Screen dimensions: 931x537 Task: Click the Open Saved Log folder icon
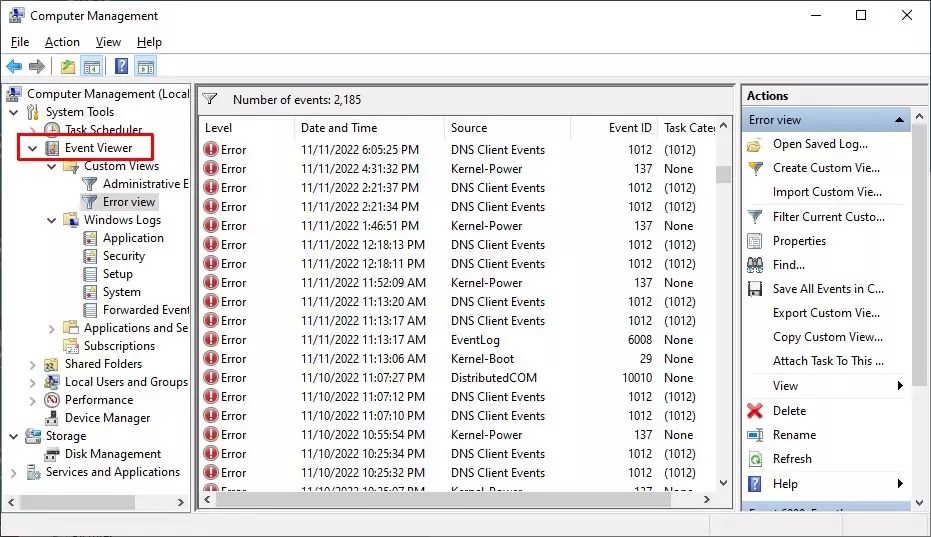755,144
